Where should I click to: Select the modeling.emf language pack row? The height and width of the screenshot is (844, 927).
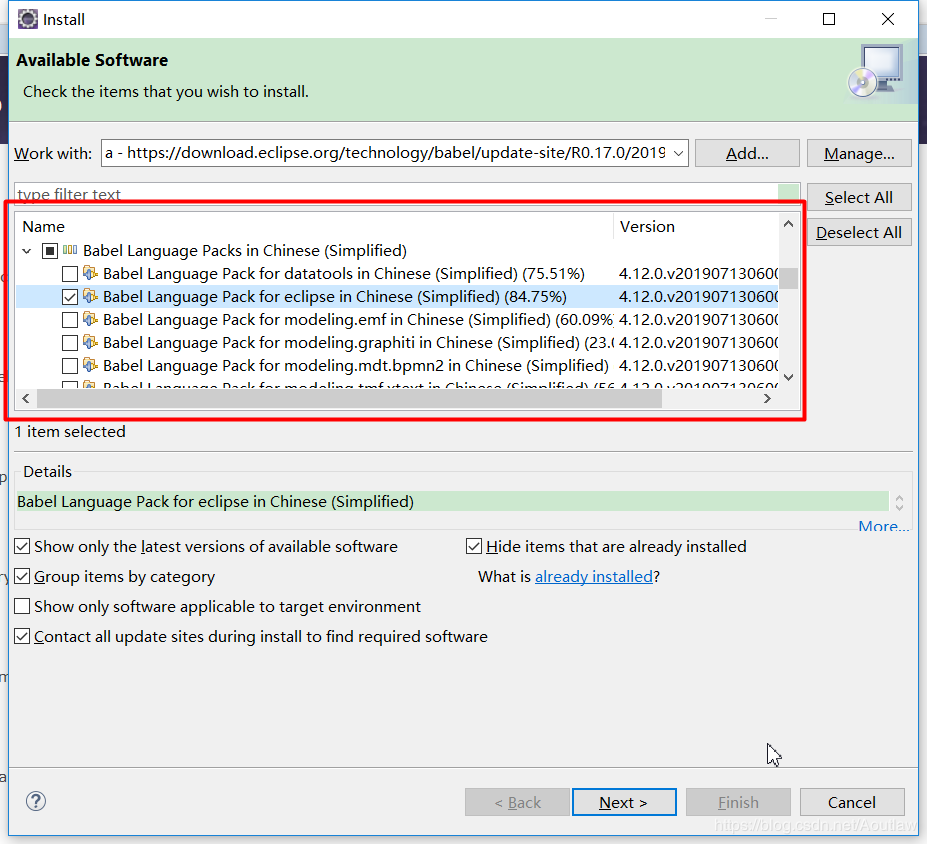[x=327, y=320]
